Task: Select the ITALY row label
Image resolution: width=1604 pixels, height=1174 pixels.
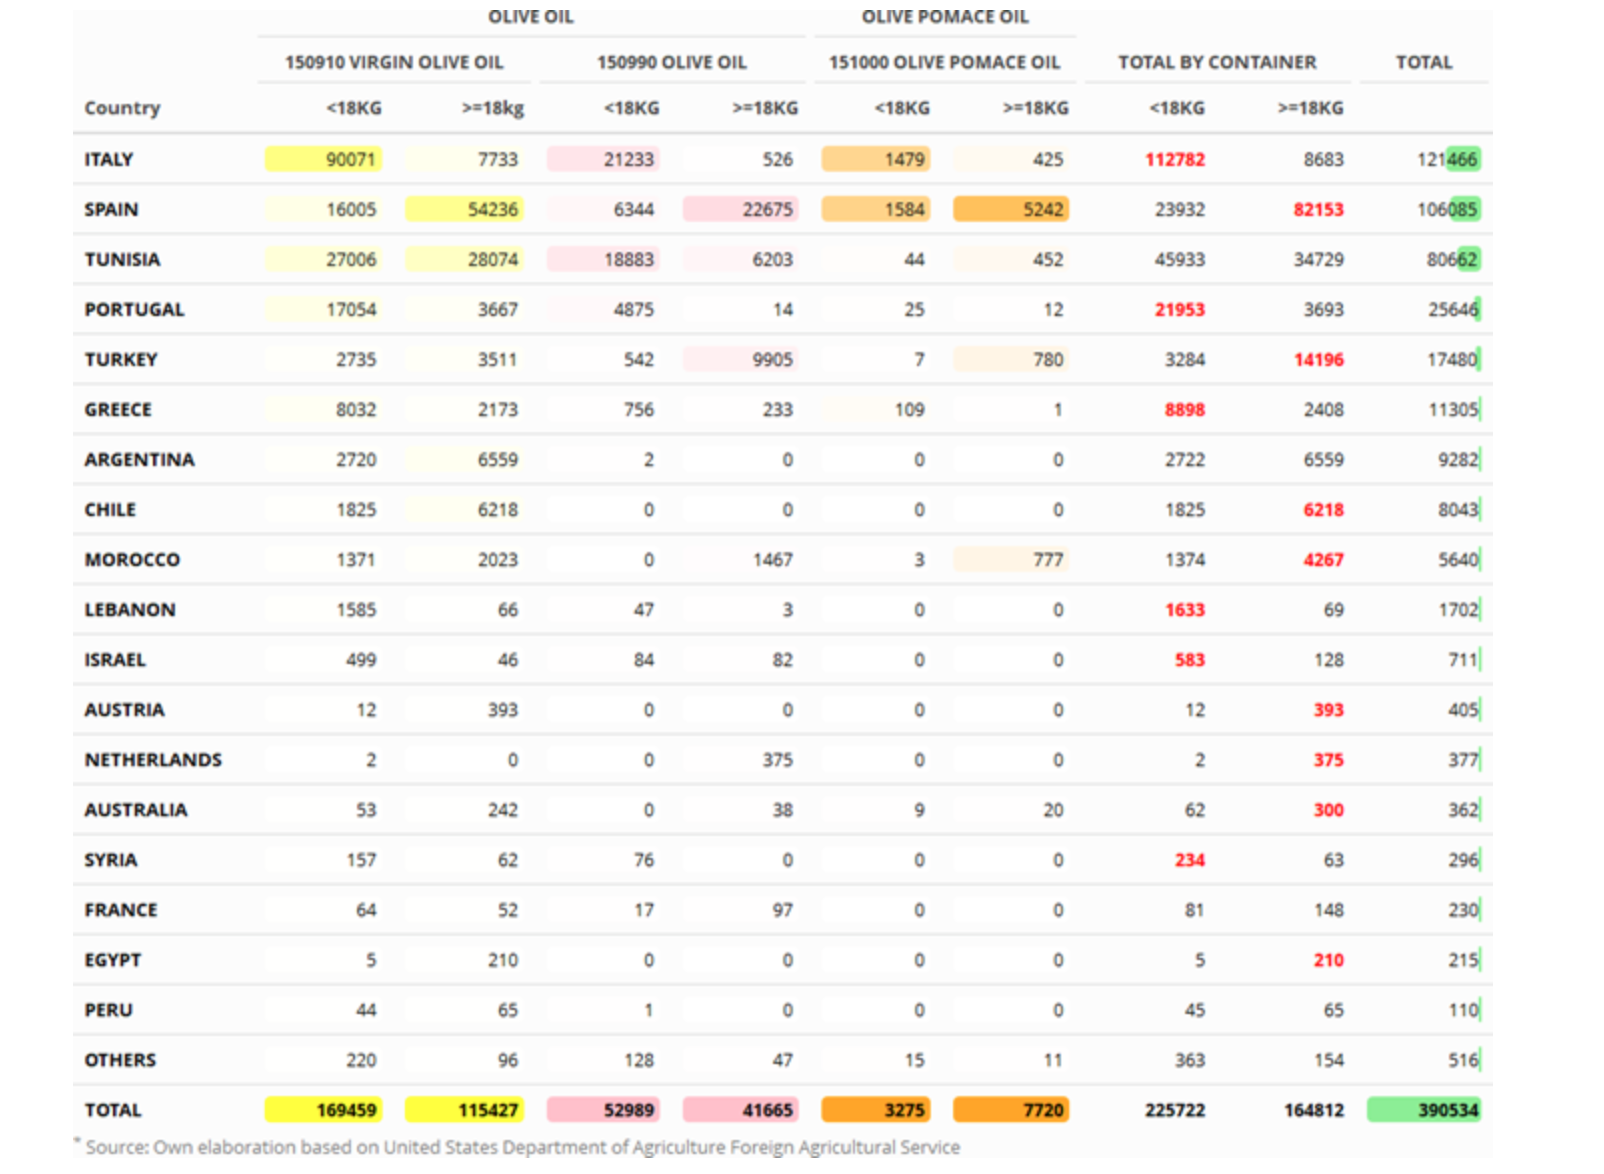Action: point(108,159)
